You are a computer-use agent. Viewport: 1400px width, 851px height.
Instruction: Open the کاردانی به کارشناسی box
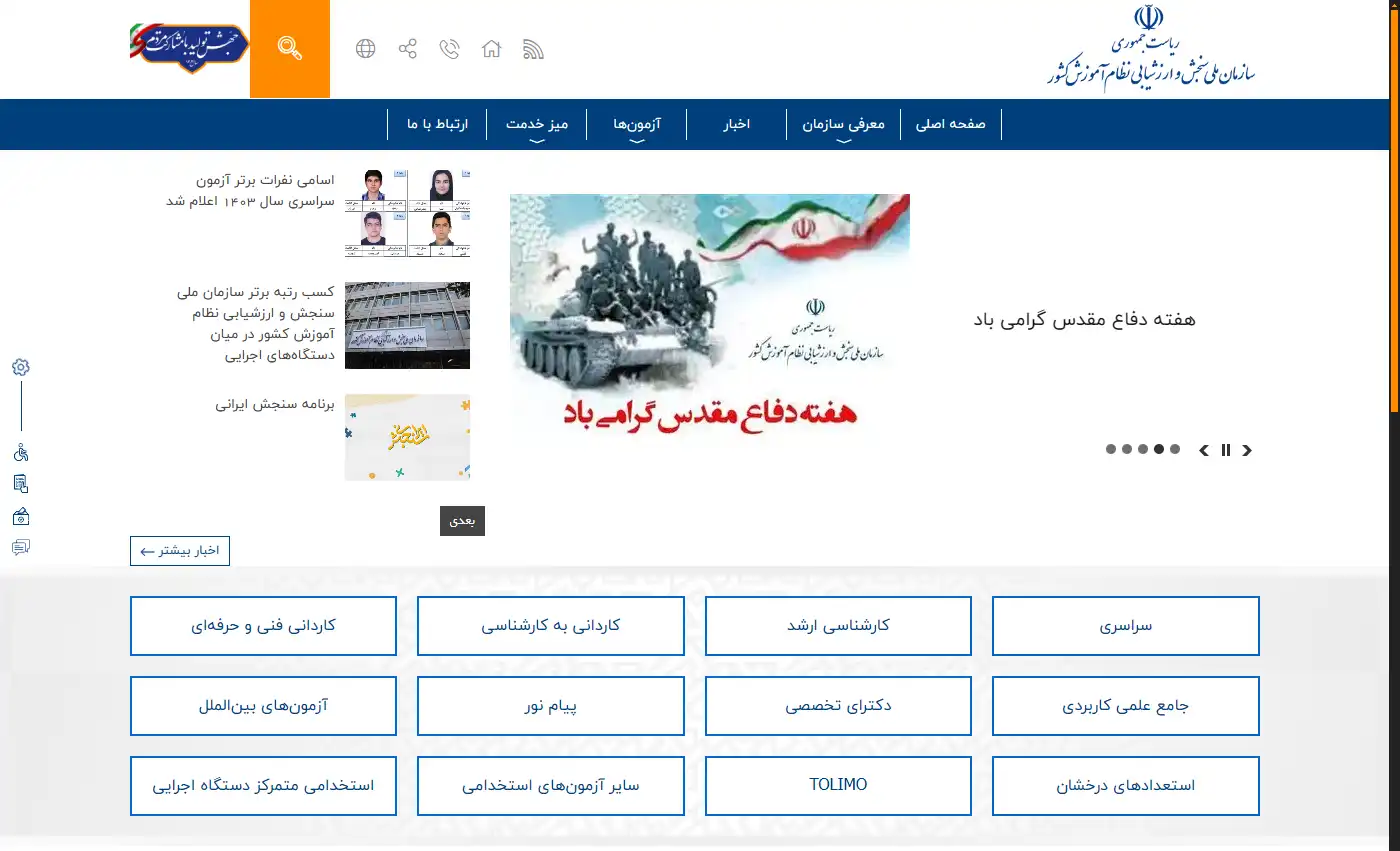tap(551, 626)
